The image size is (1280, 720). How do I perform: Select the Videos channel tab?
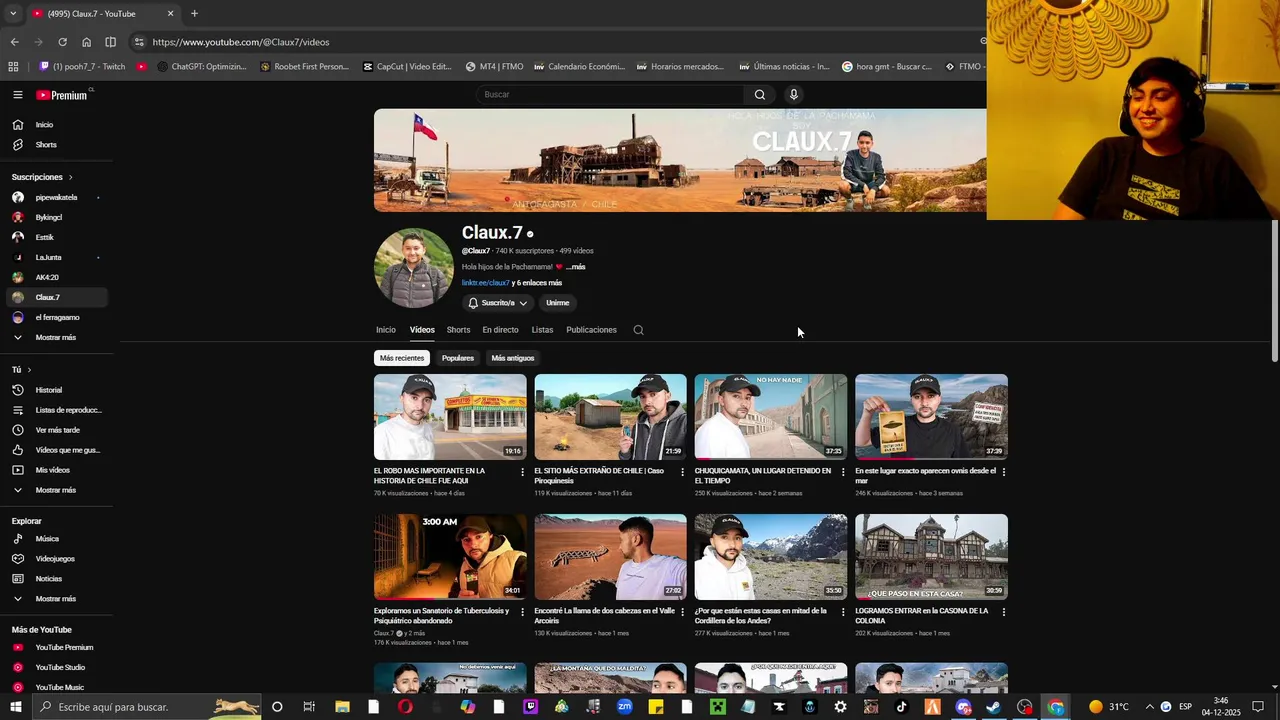tap(422, 330)
